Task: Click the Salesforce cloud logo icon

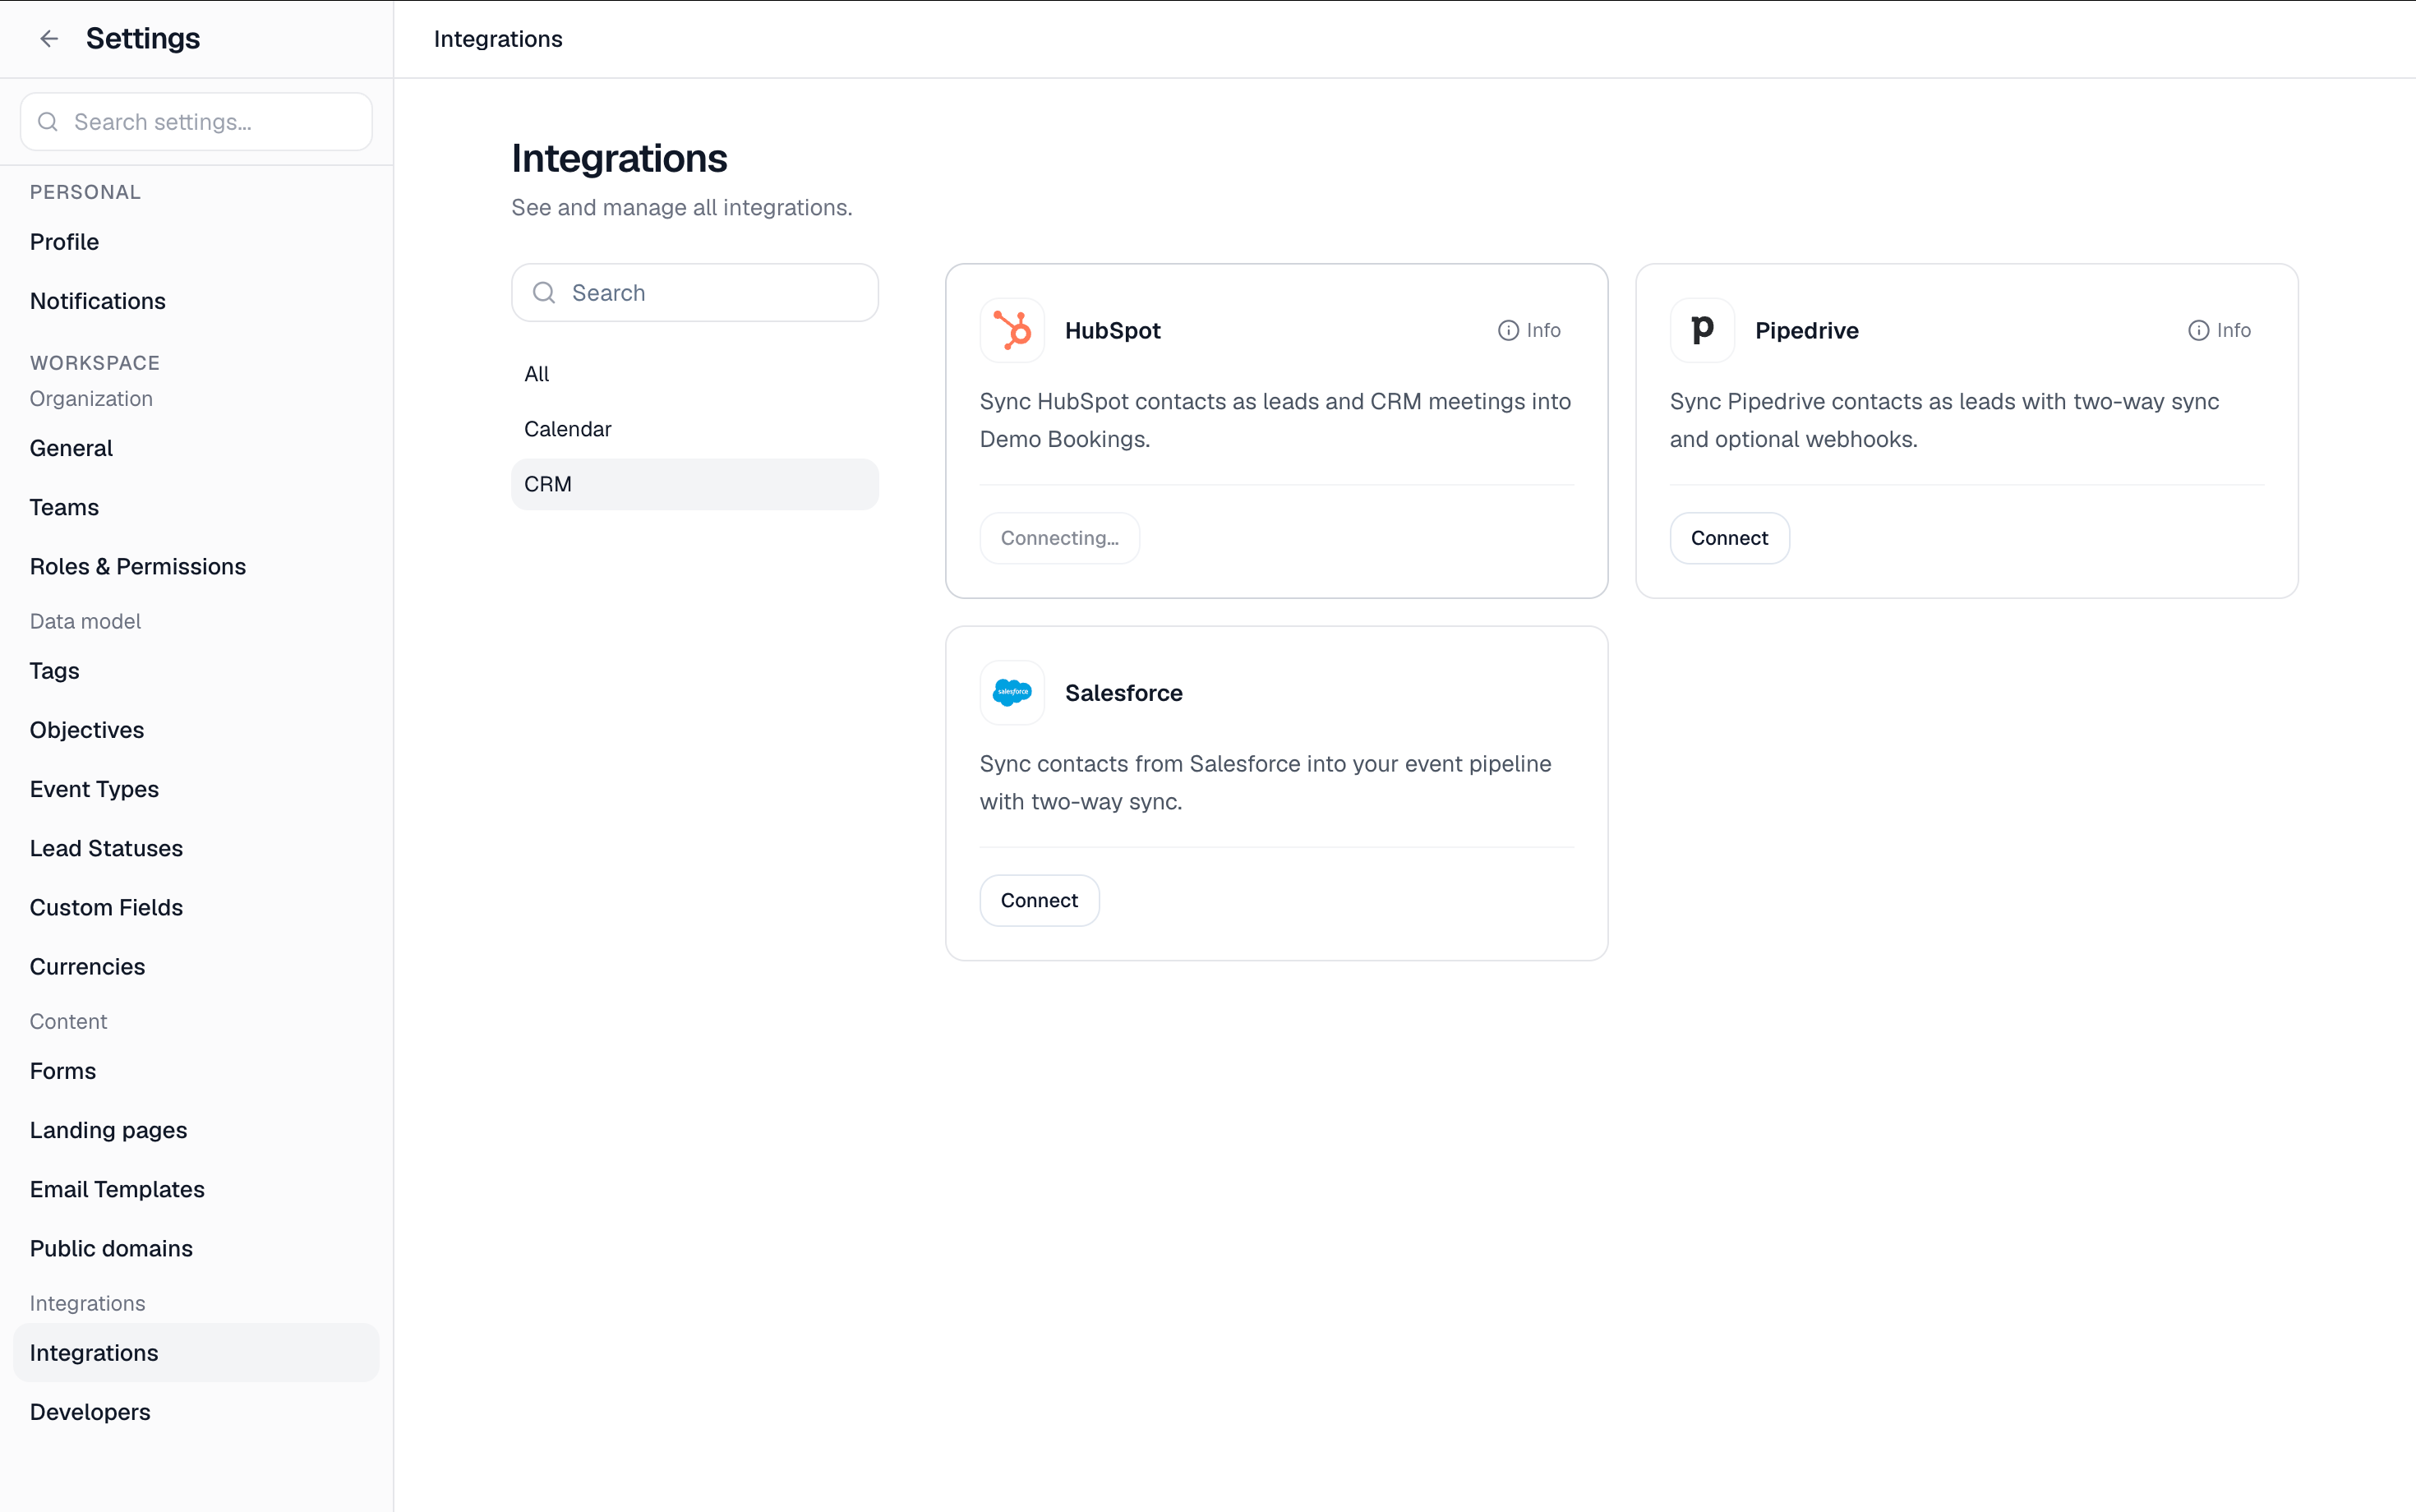Action: coord(1012,692)
